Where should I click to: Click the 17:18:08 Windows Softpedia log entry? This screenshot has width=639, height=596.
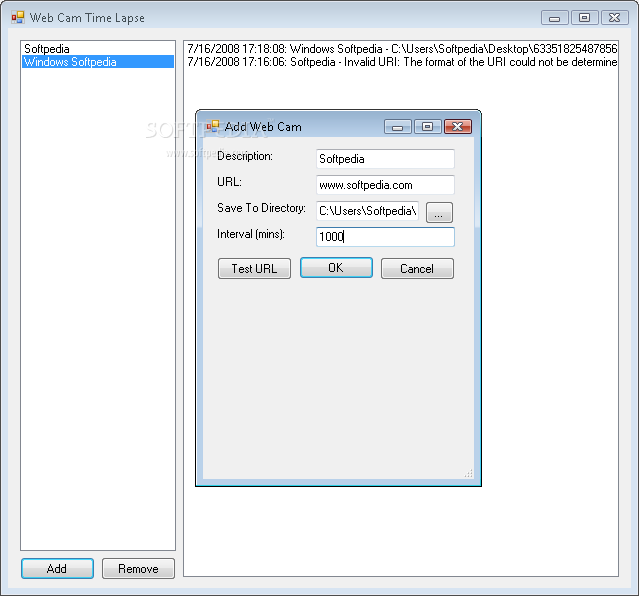[x=402, y=49]
